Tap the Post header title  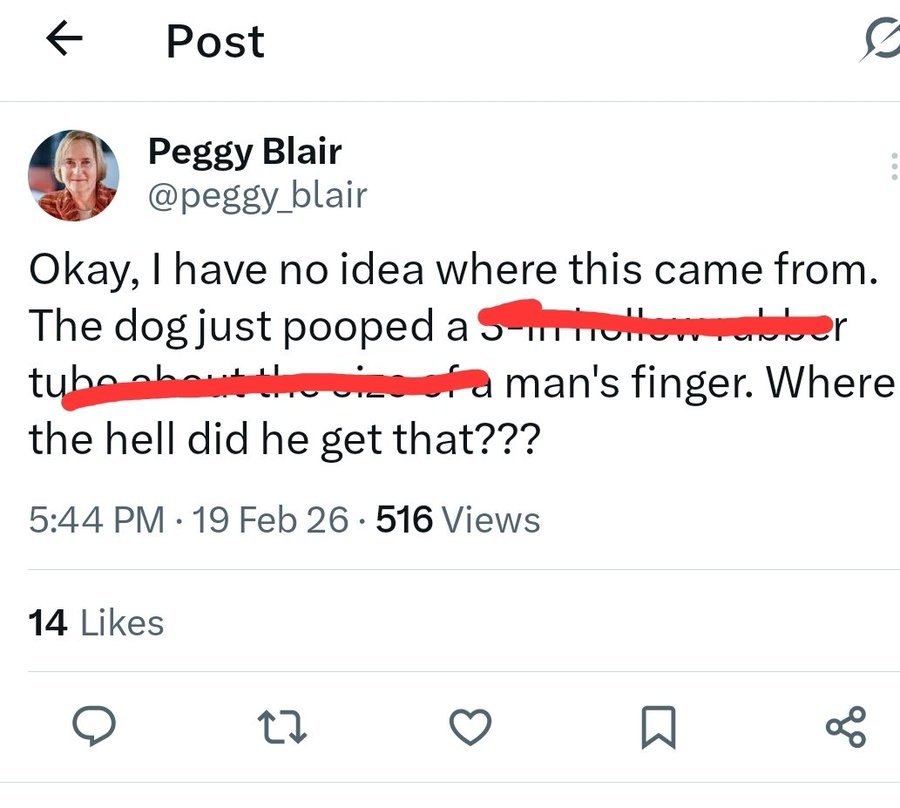tap(215, 42)
